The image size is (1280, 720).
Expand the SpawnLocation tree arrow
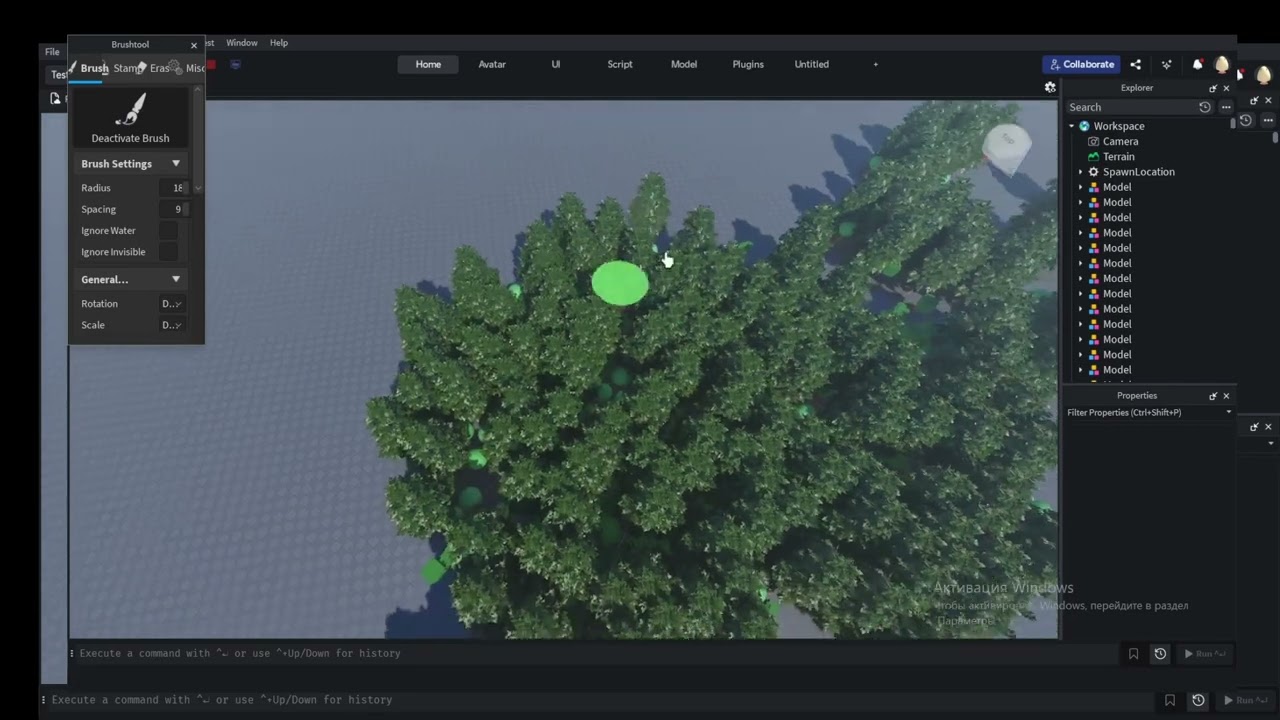[x=1080, y=172]
